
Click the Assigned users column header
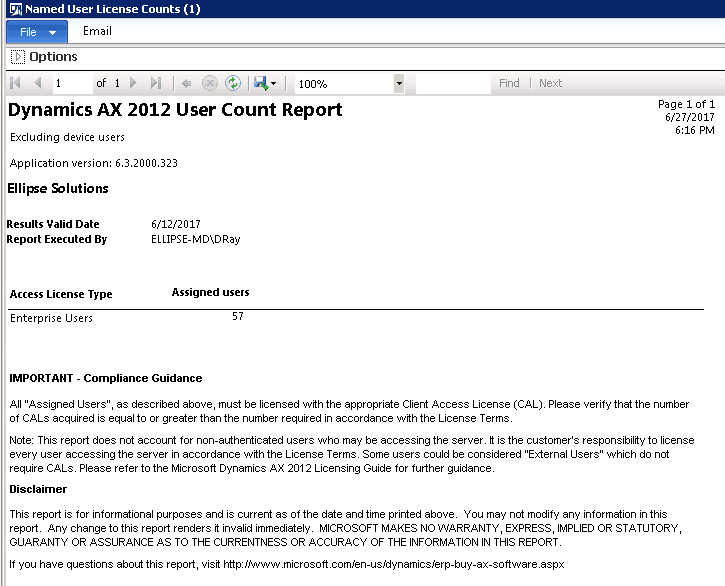(x=210, y=292)
